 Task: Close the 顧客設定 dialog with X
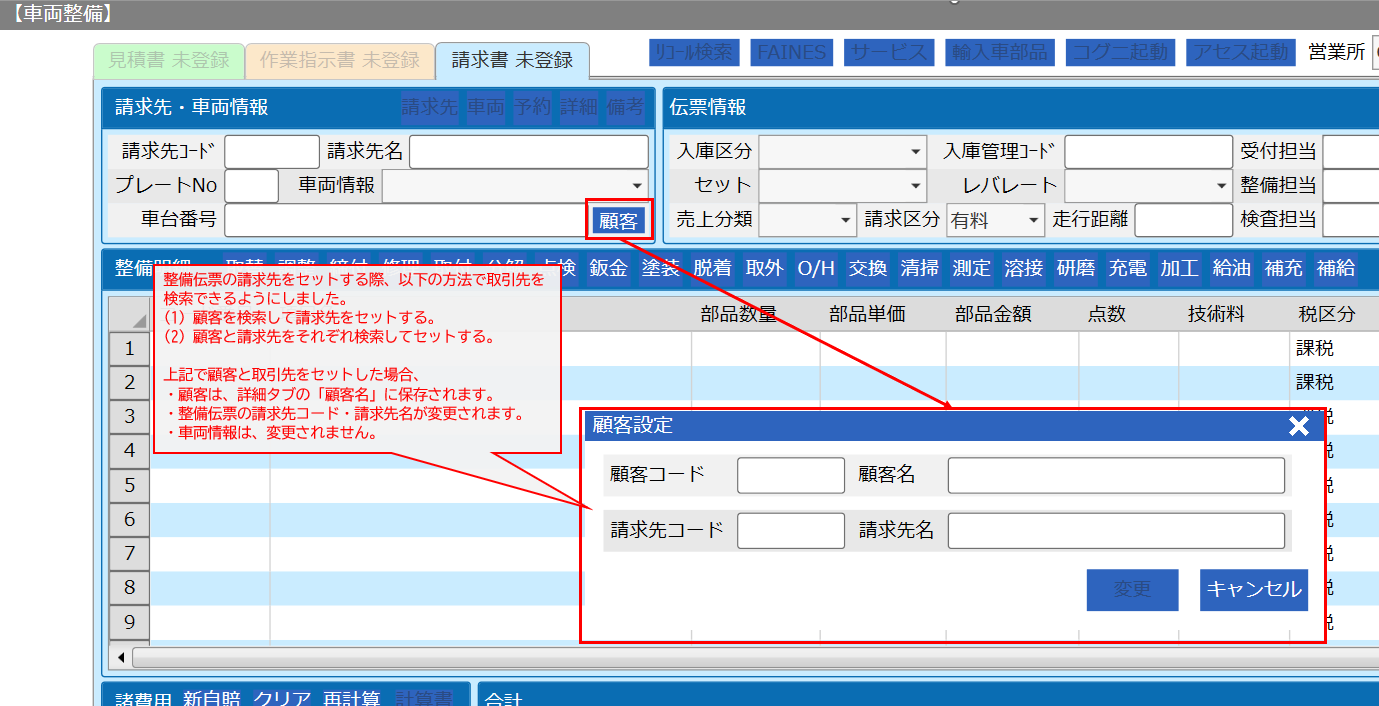(1298, 427)
